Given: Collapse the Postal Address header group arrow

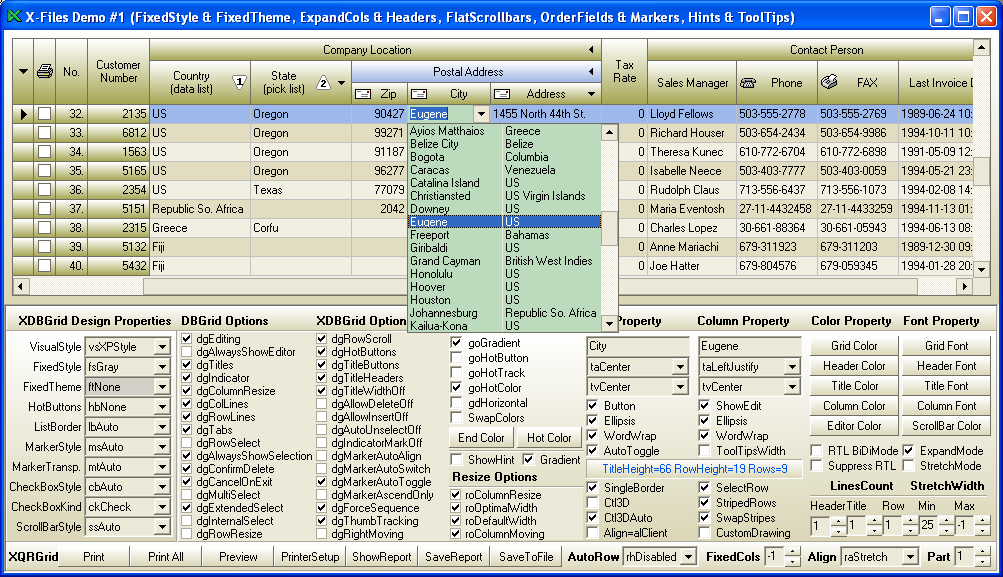Looking at the screenshot, I should (x=591, y=72).
